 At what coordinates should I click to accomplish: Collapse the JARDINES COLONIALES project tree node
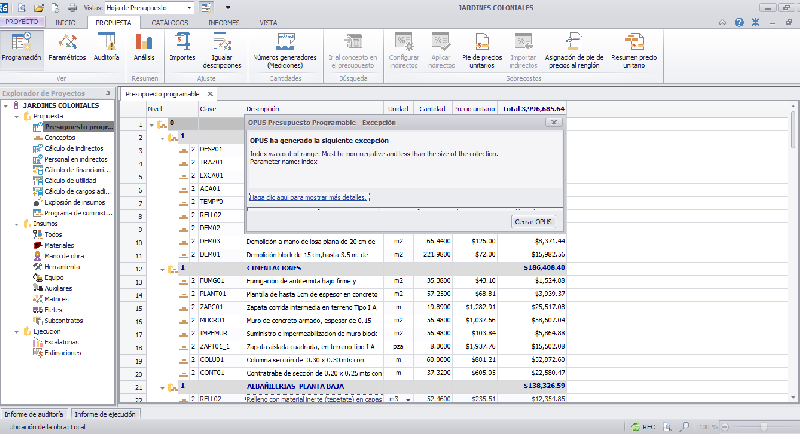coord(7,104)
